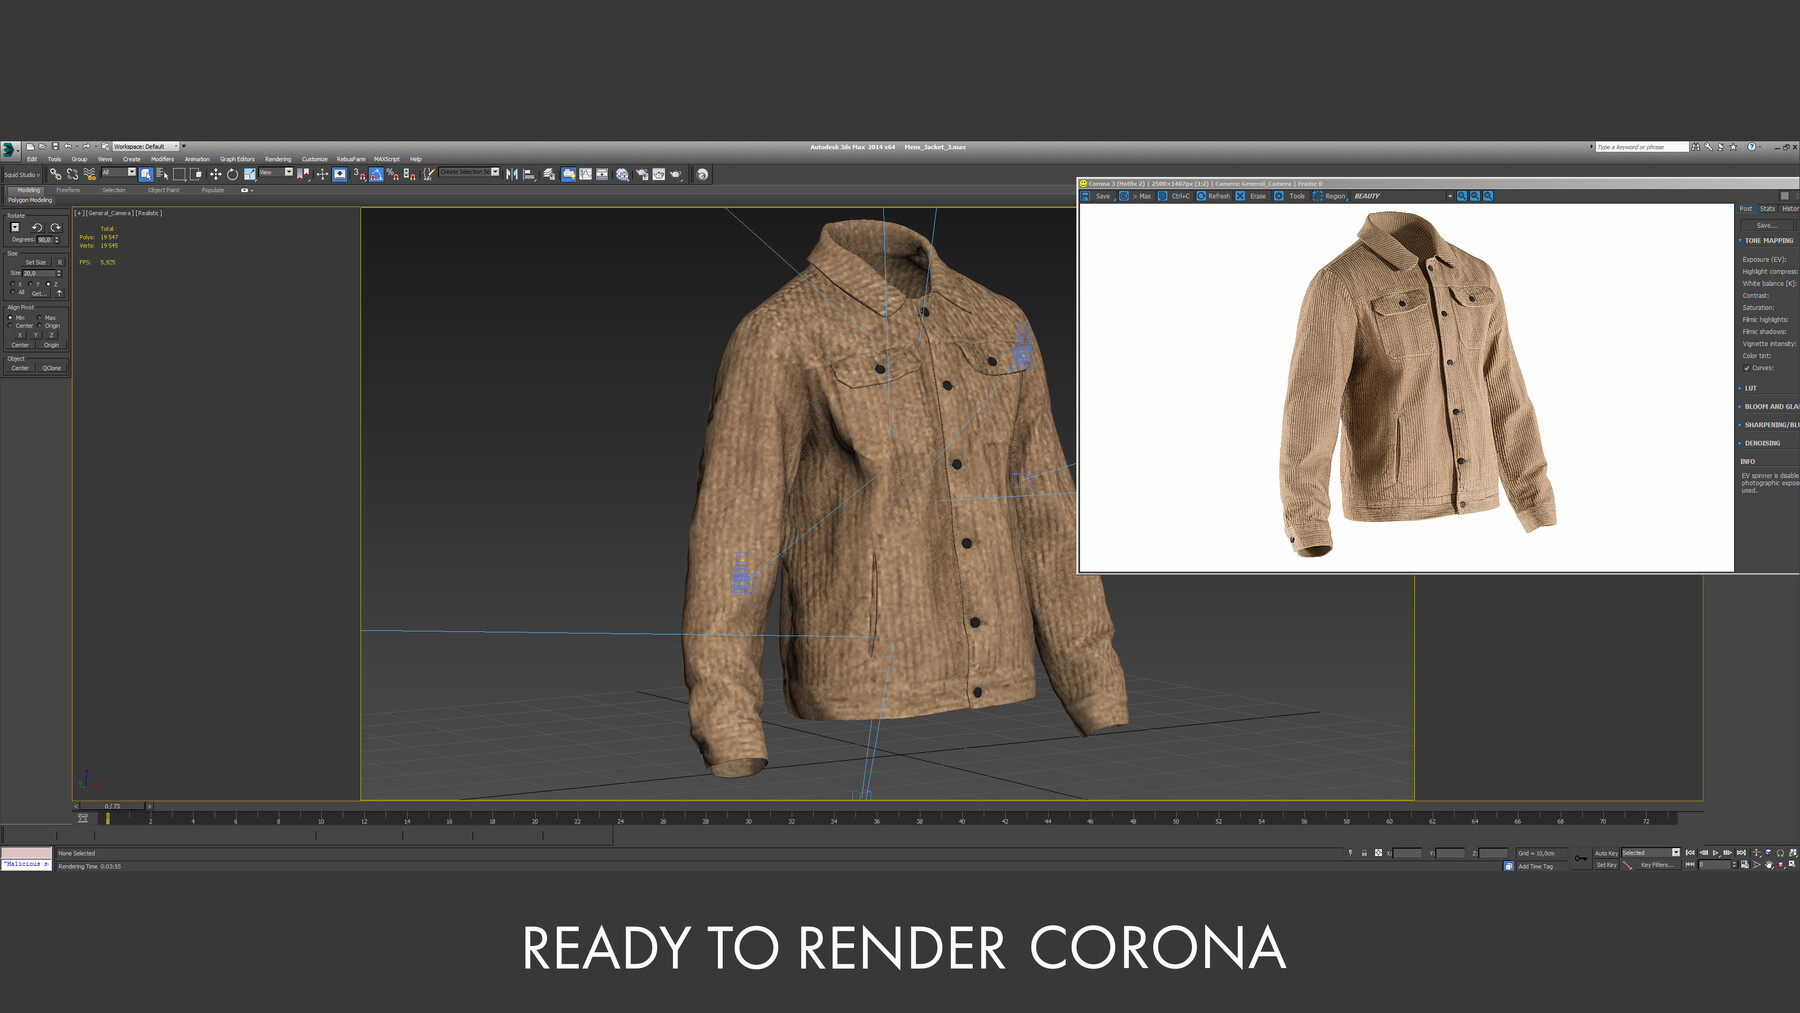The height and width of the screenshot is (1013, 1800).
Task: Toggle the Curves checkbox in Tone Mapping
Action: (1747, 368)
